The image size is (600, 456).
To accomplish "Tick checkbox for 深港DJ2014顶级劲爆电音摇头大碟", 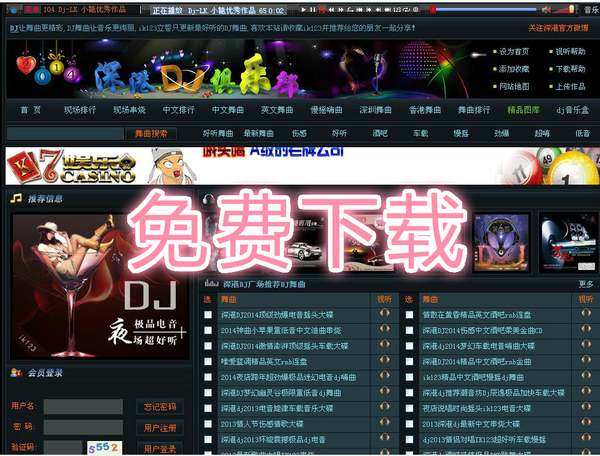I will click(x=208, y=314).
